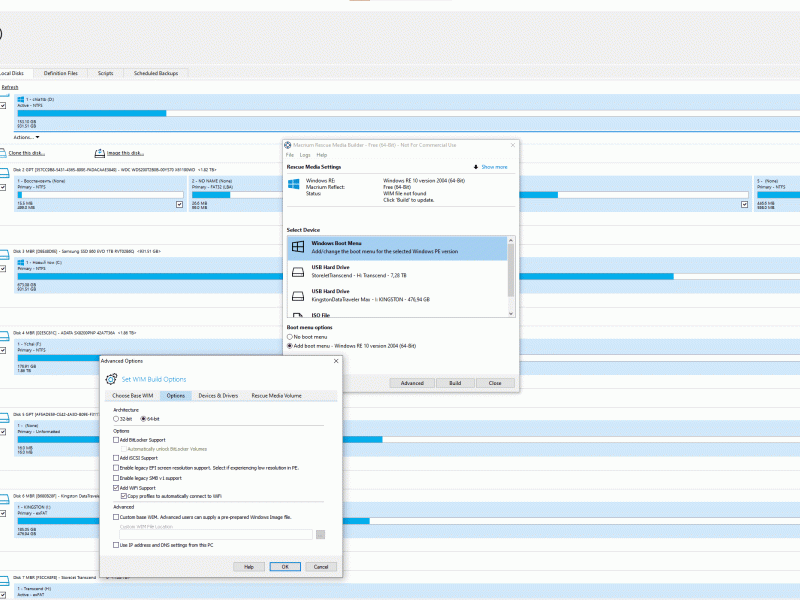Enable Add BitLocker Support checkbox
The width and height of the screenshot is (800, 600).
tap(116, 440)
